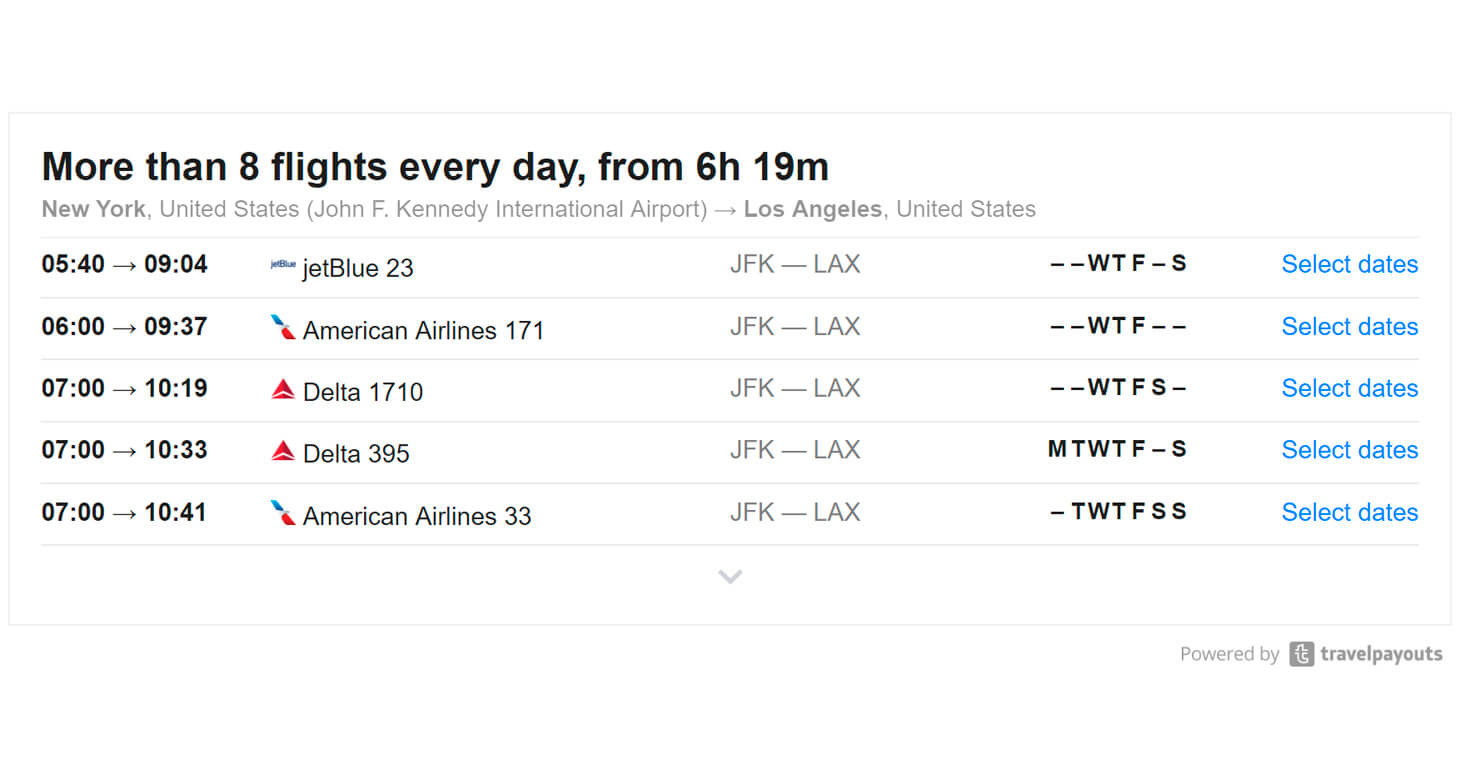Open the Powered by travelpayouts link

pos(1311,654)
